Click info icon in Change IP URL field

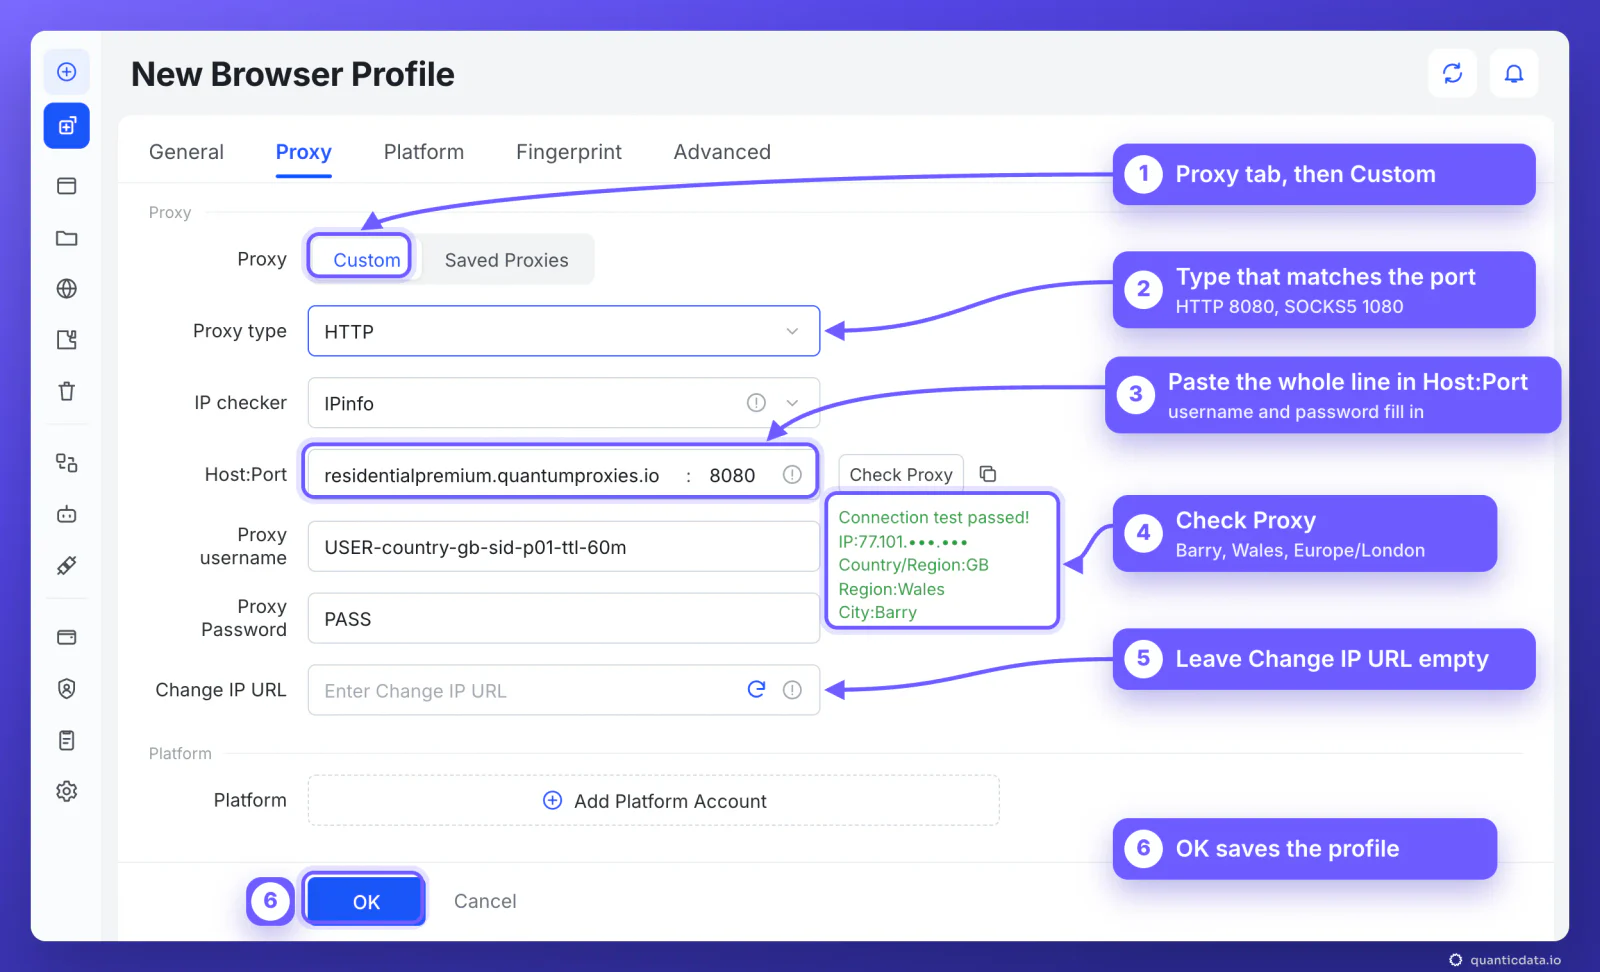coord(792,689)
